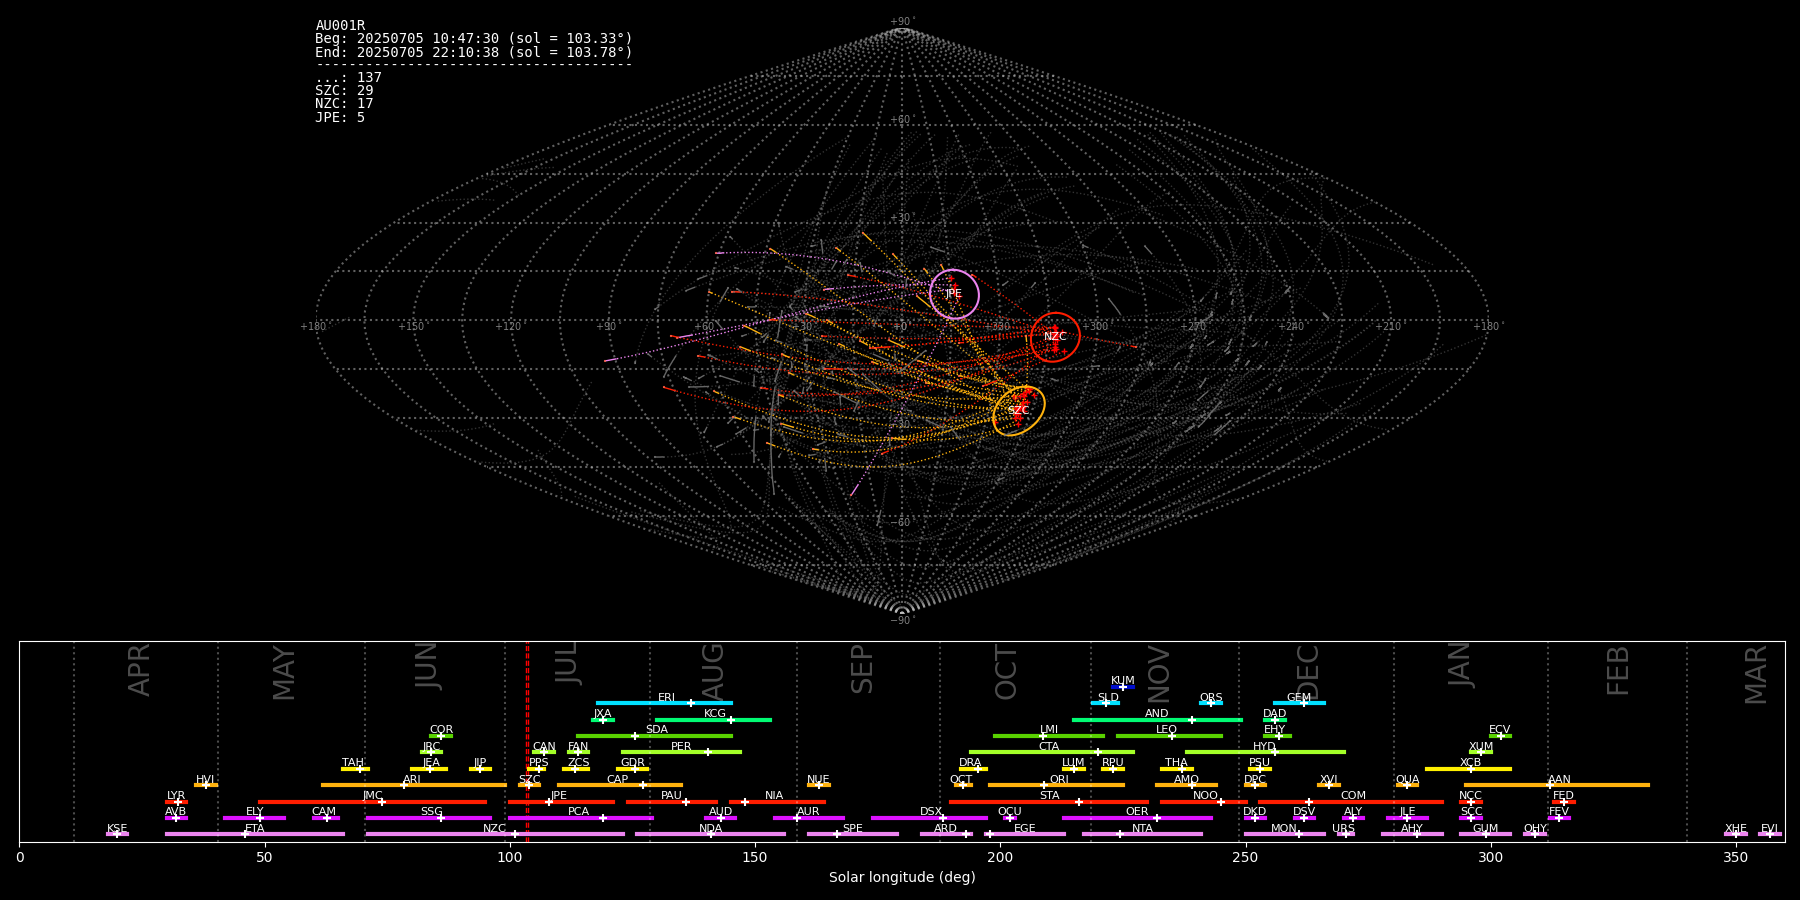Image resolution: width=1800 pixels, height=900 pixels.
Task: Click the pink SPE shower bar
Action: 853,834
